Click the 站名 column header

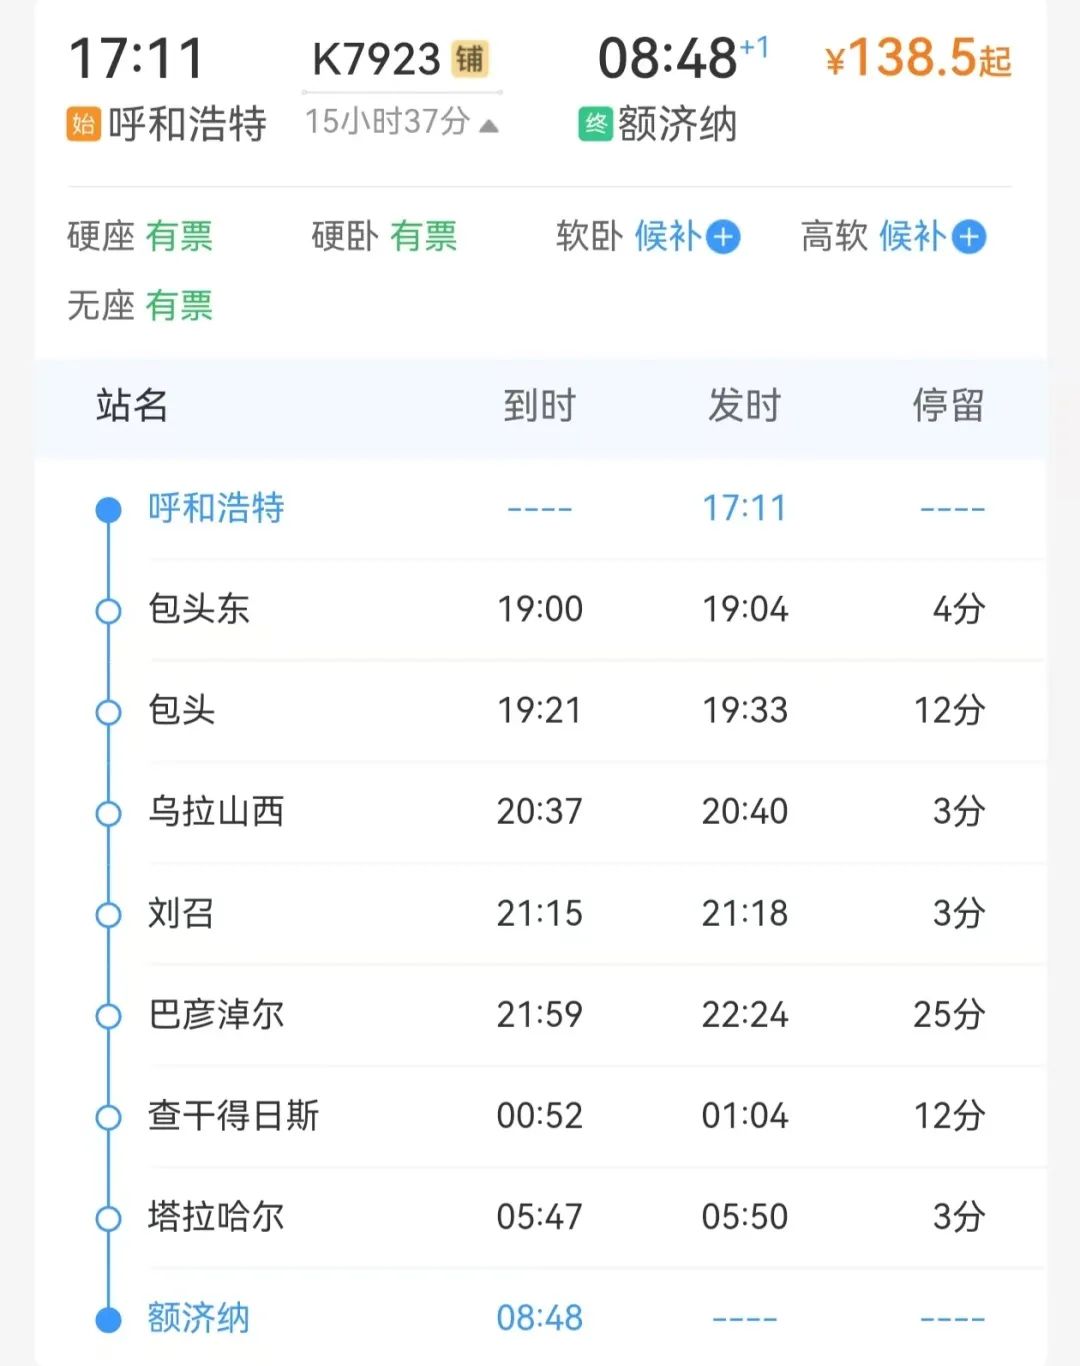tap(132, 406)
